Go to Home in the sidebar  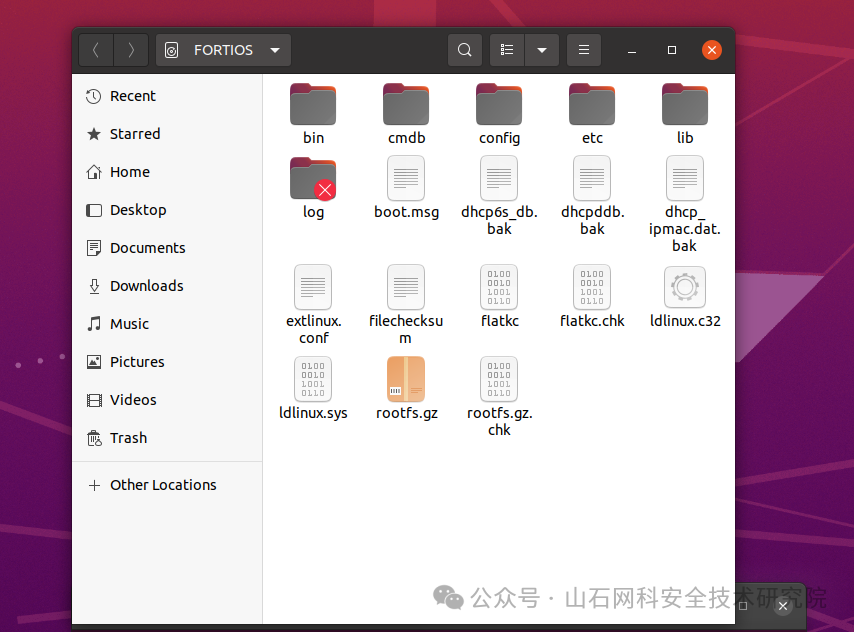[x=167, y=172]
